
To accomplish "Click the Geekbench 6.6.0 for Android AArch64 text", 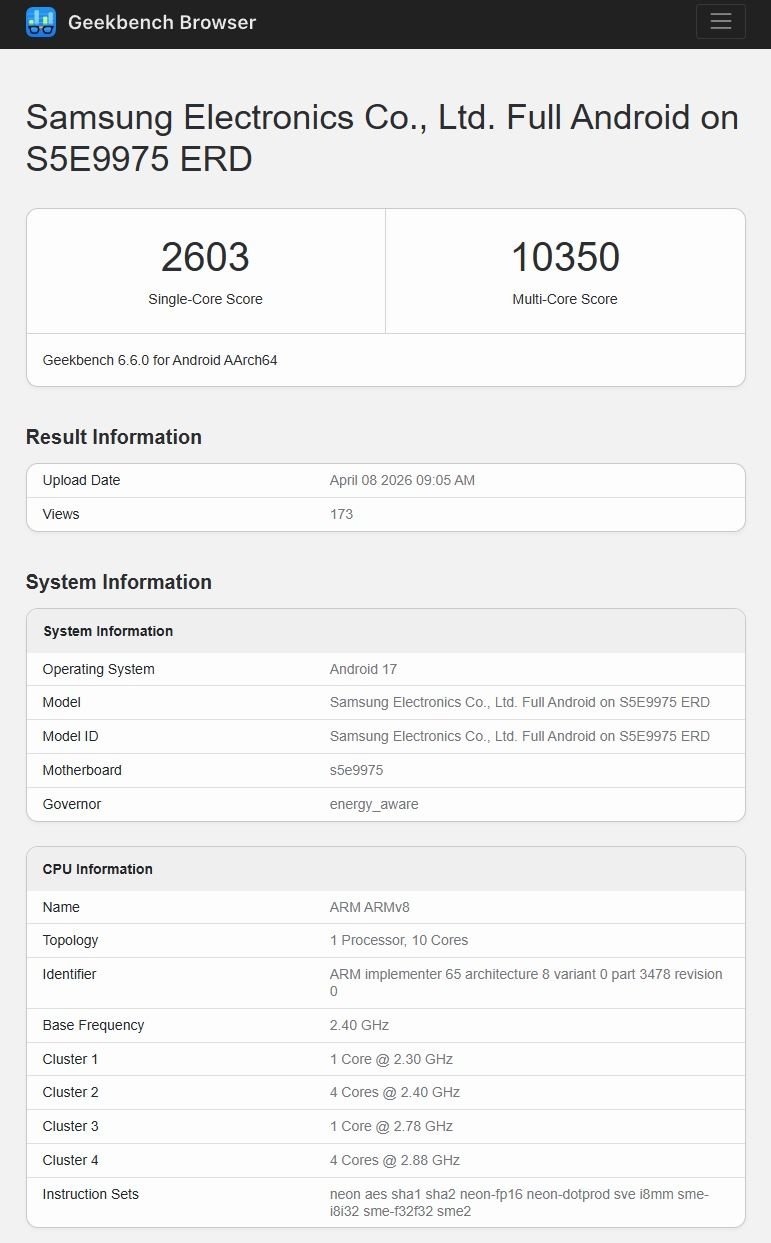I will [x=160, y=360].
